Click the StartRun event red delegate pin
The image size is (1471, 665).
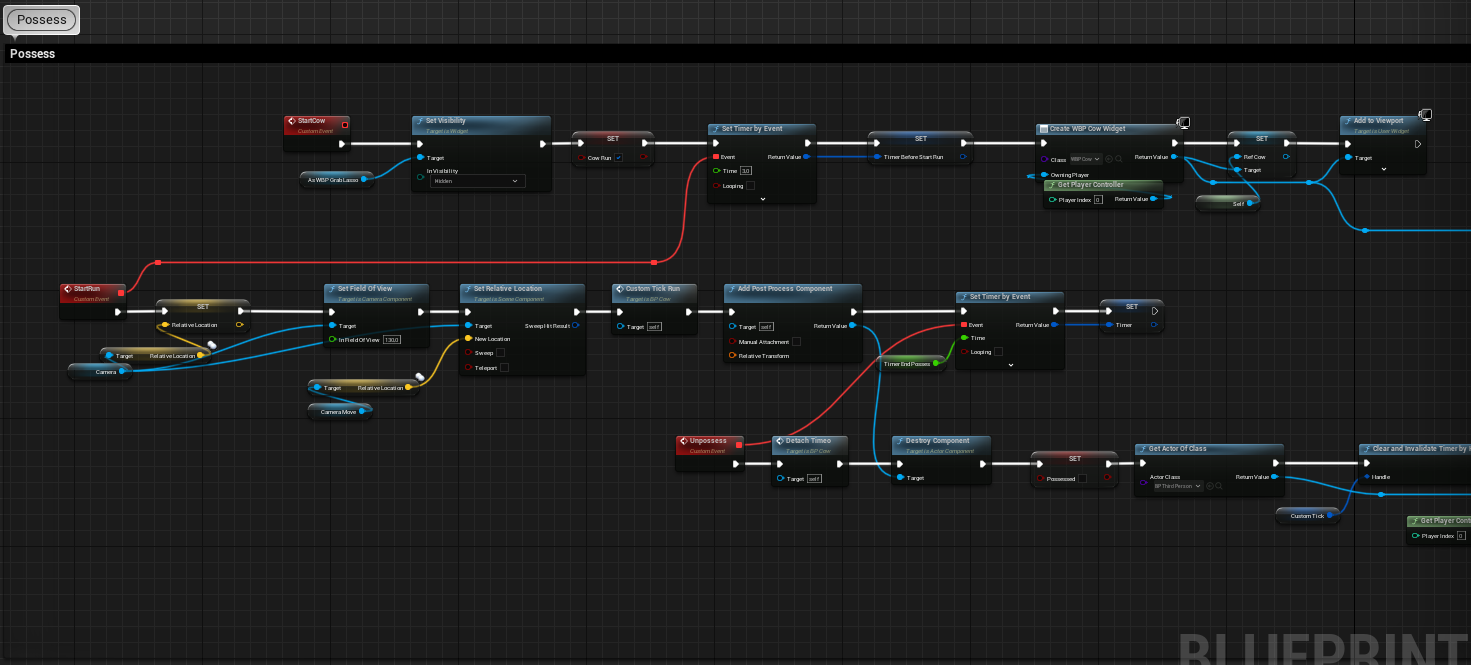(121, 293)
